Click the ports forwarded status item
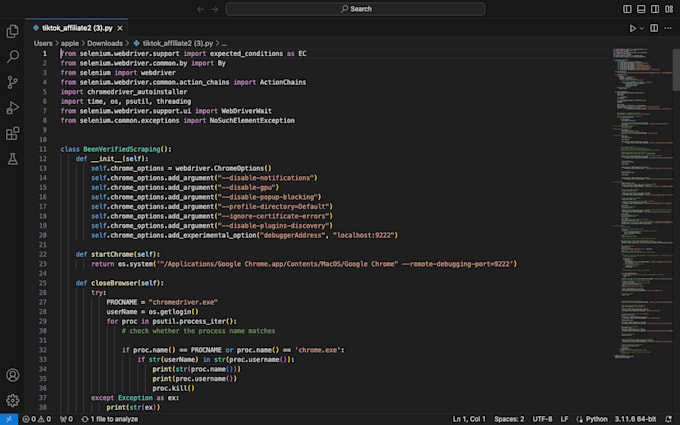 66,419
